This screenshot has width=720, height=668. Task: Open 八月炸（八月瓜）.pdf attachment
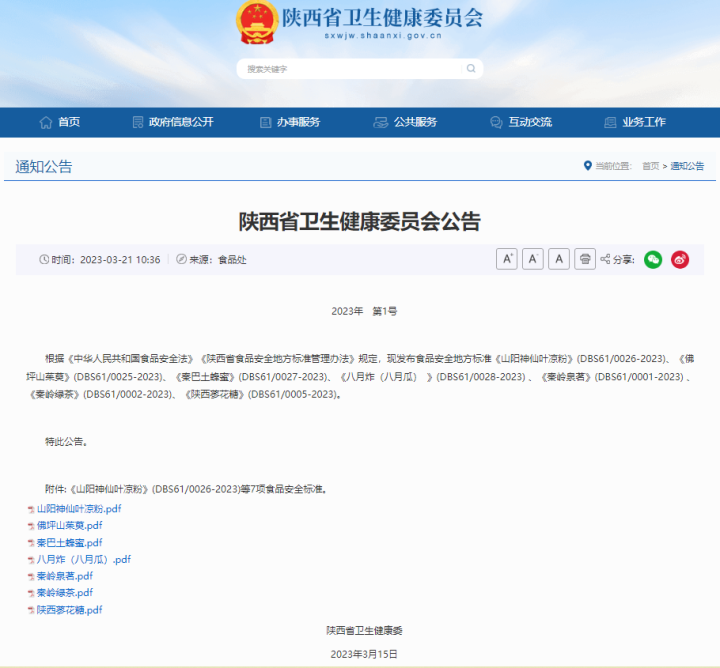[x=83, y=560]
